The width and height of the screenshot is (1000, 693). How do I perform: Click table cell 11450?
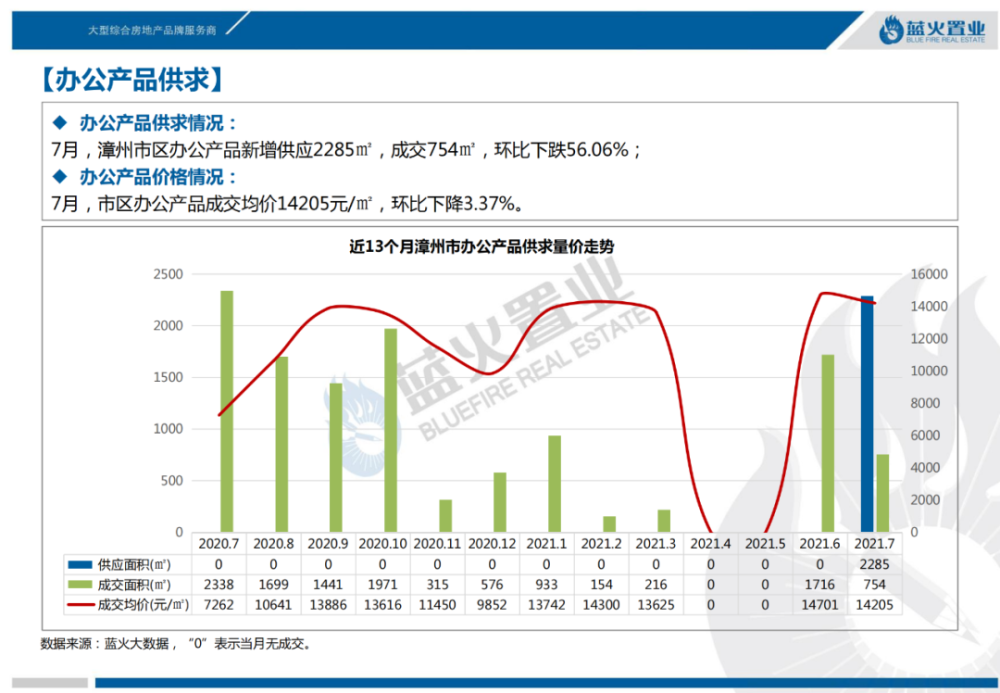coord(438,605)
